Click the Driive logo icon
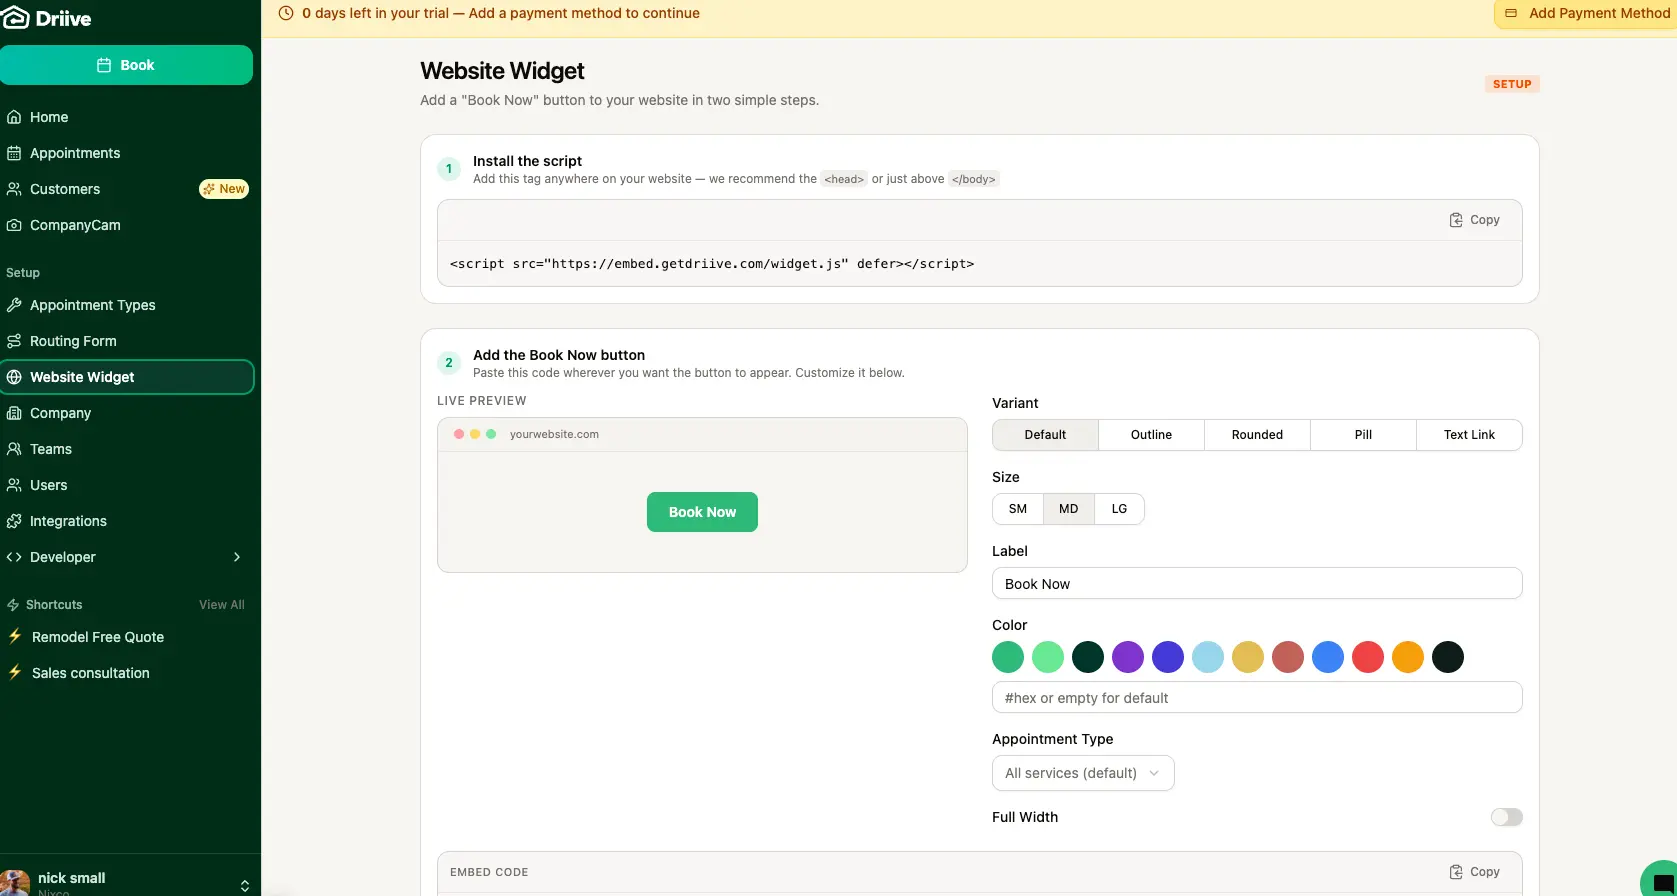 15,17
